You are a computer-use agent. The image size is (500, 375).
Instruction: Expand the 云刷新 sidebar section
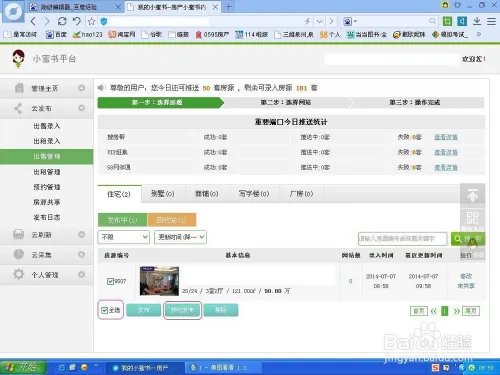[x=81, y=234]
